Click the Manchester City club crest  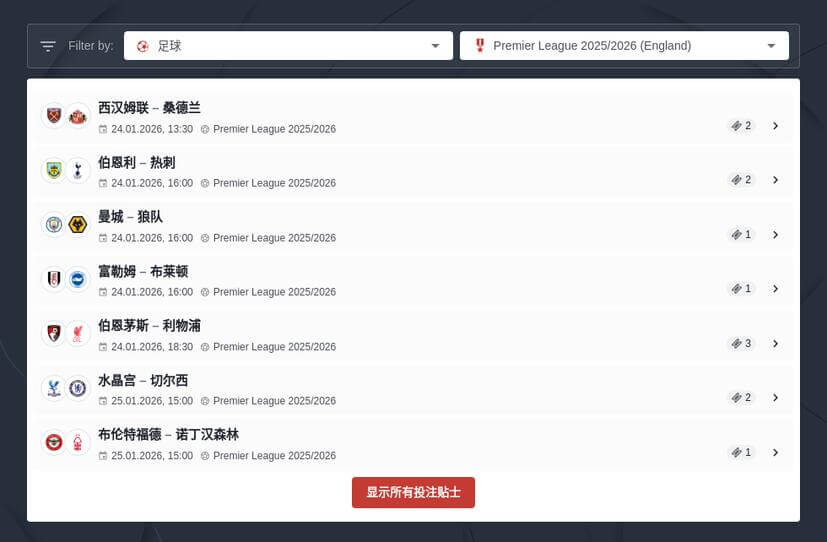coord(54,225)
